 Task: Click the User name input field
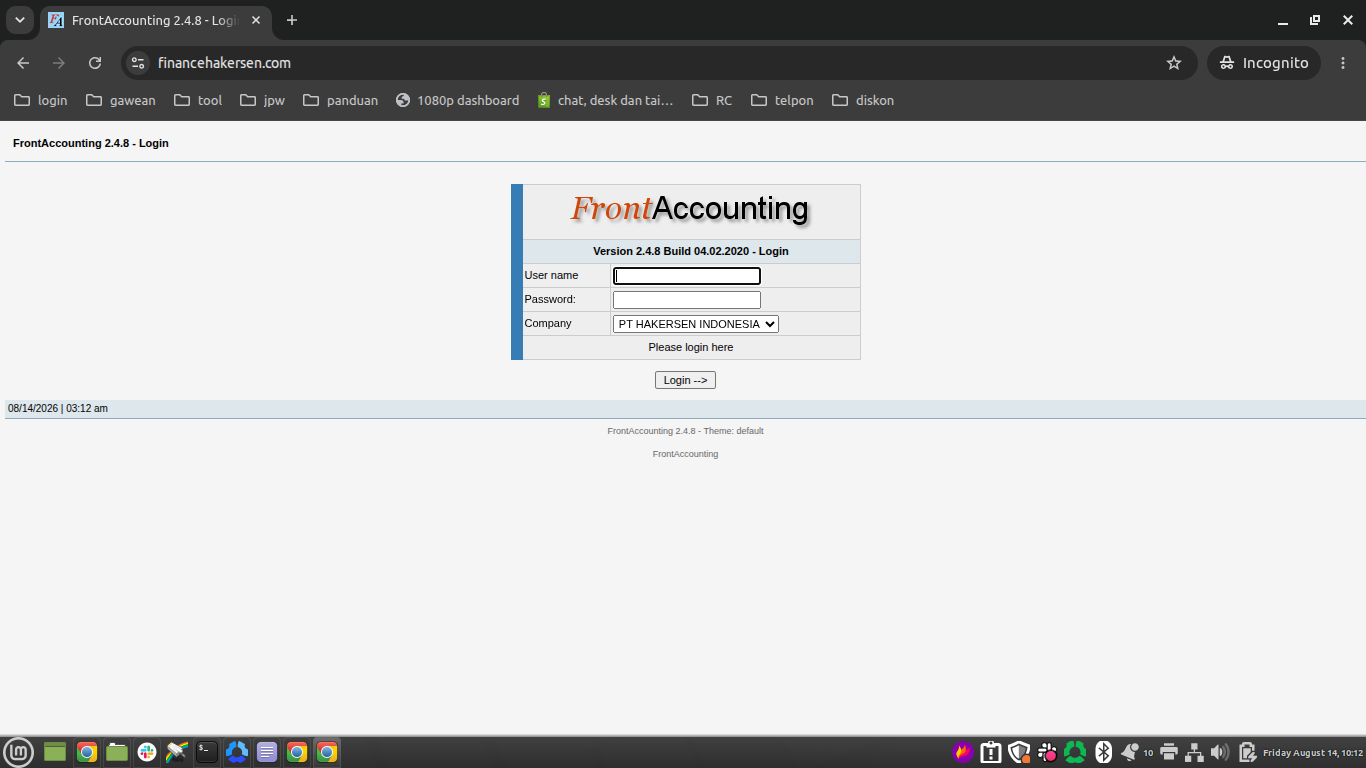coord(687,276)
